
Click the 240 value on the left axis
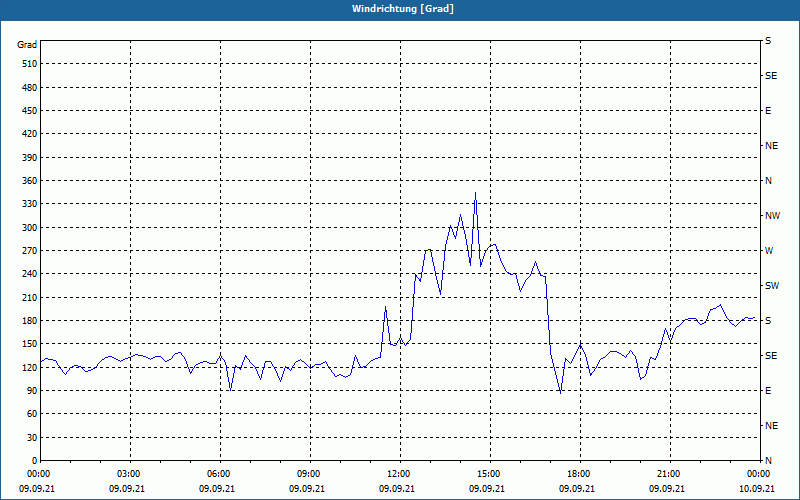click(x=30, y=274)
